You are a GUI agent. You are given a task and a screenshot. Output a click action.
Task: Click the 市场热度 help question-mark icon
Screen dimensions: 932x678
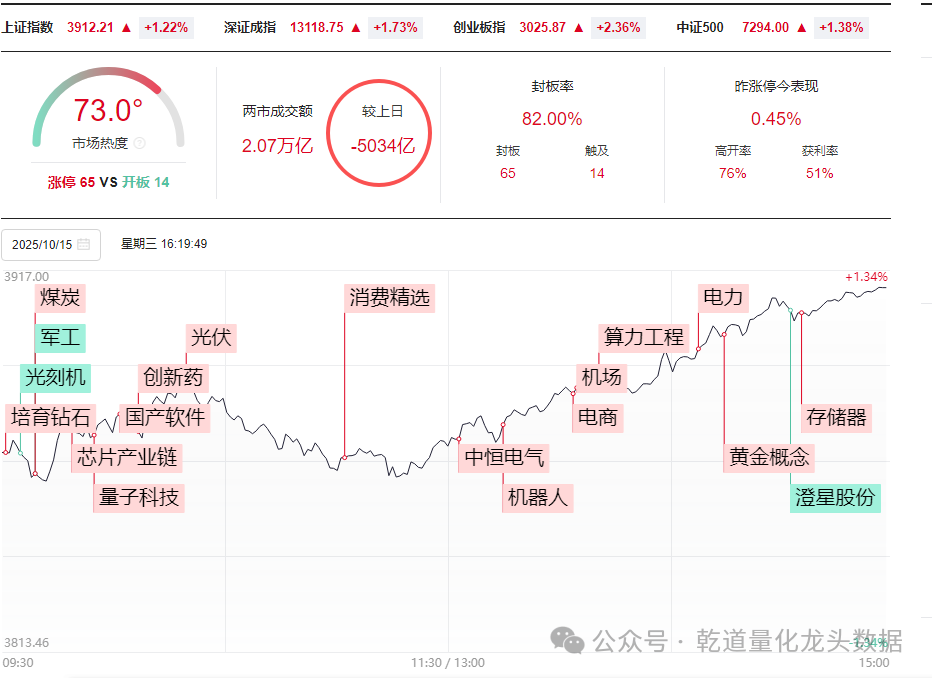[x=140, y=144]
